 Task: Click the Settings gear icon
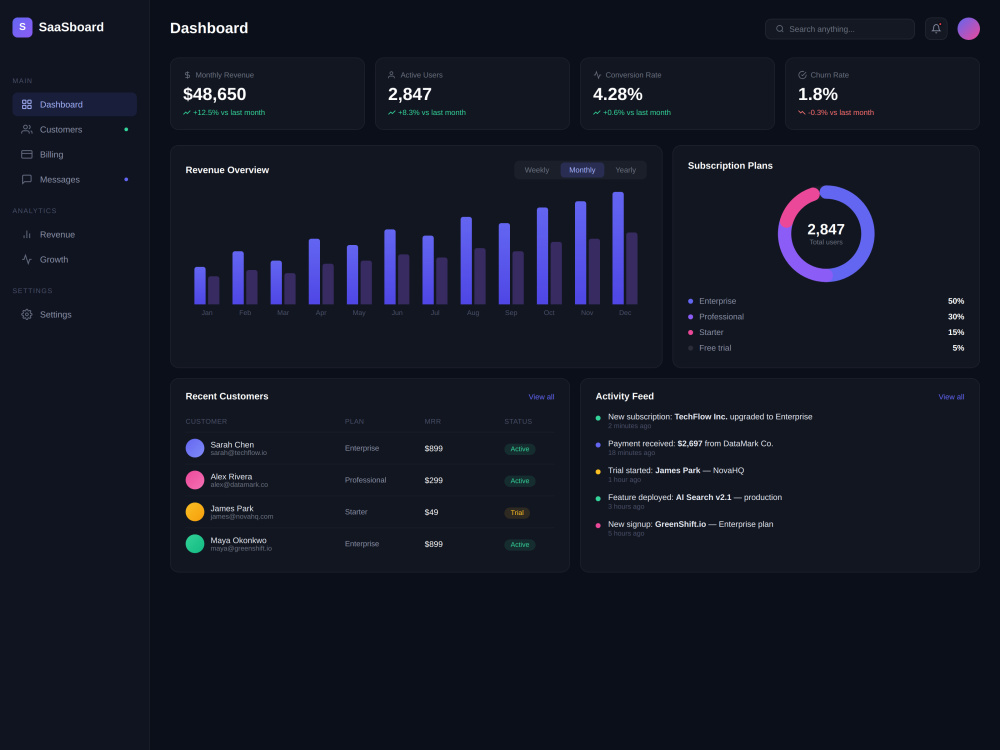[x=27, y=314]
